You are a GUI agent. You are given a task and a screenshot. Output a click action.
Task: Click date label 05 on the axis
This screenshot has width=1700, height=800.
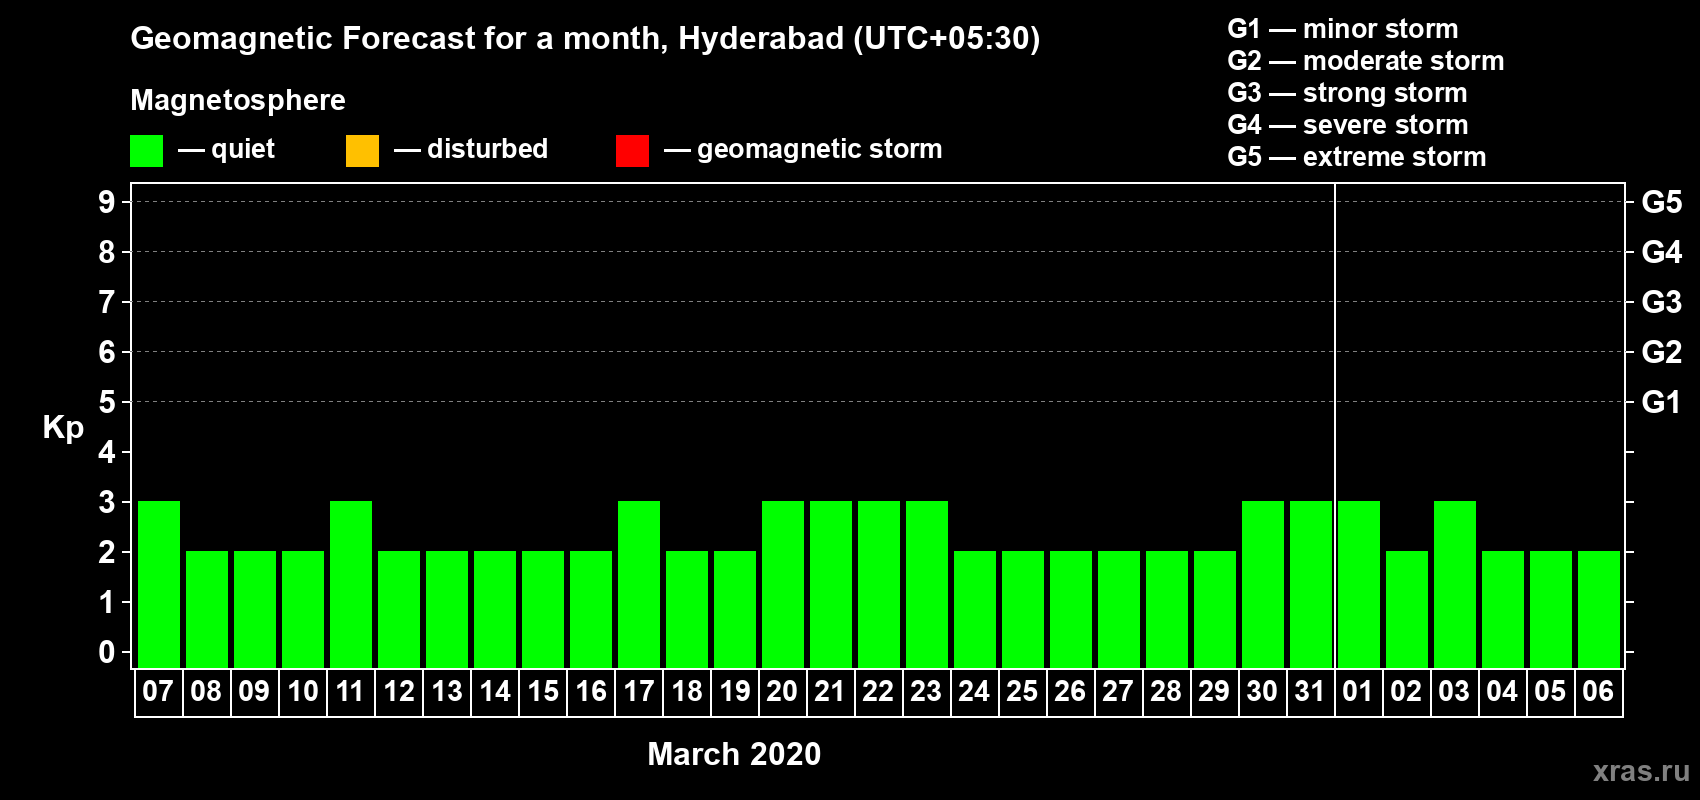click(1550, 692)
